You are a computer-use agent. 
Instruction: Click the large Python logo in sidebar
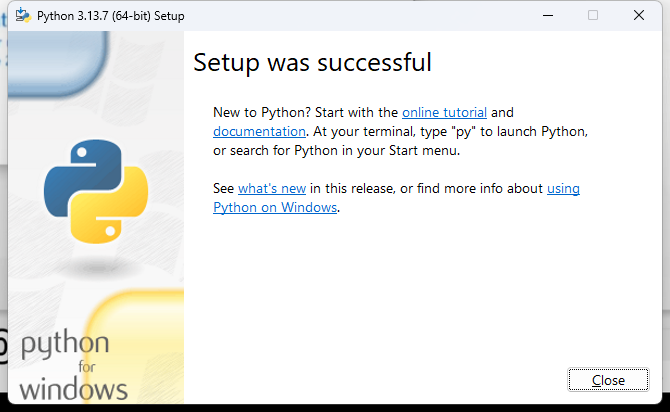click(95, 191)
